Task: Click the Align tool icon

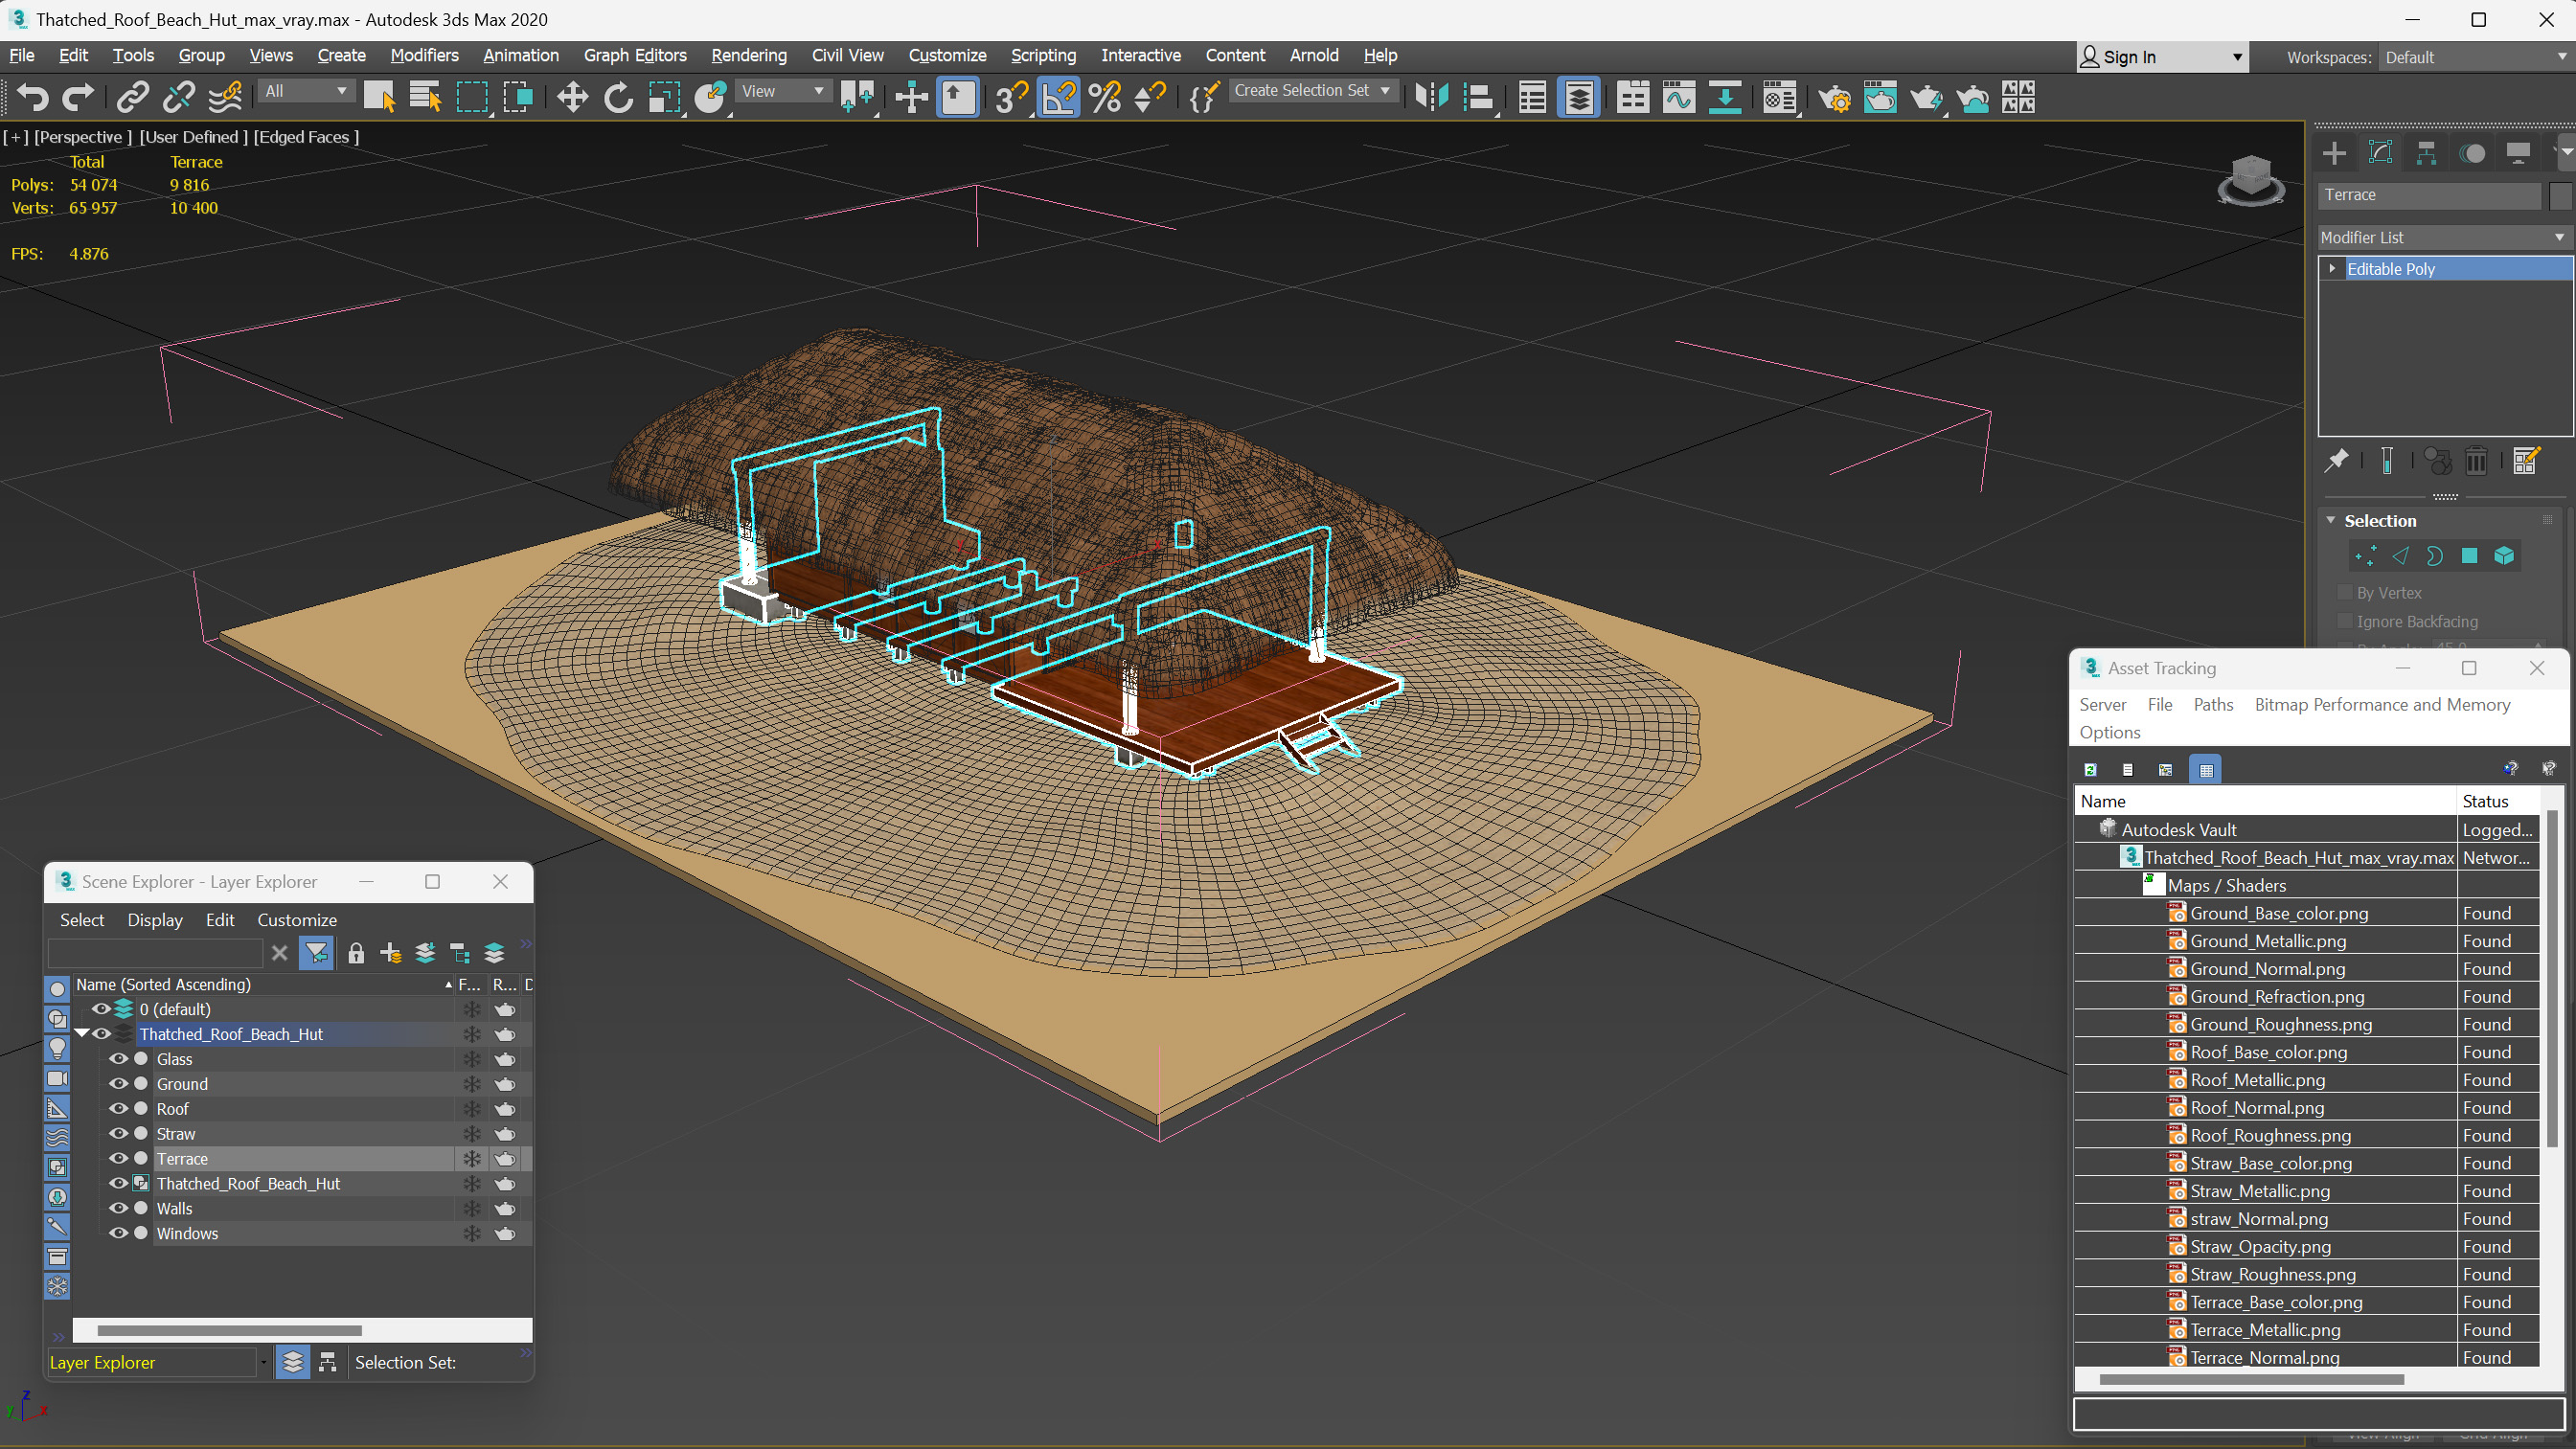Action: pos(1478,97)
